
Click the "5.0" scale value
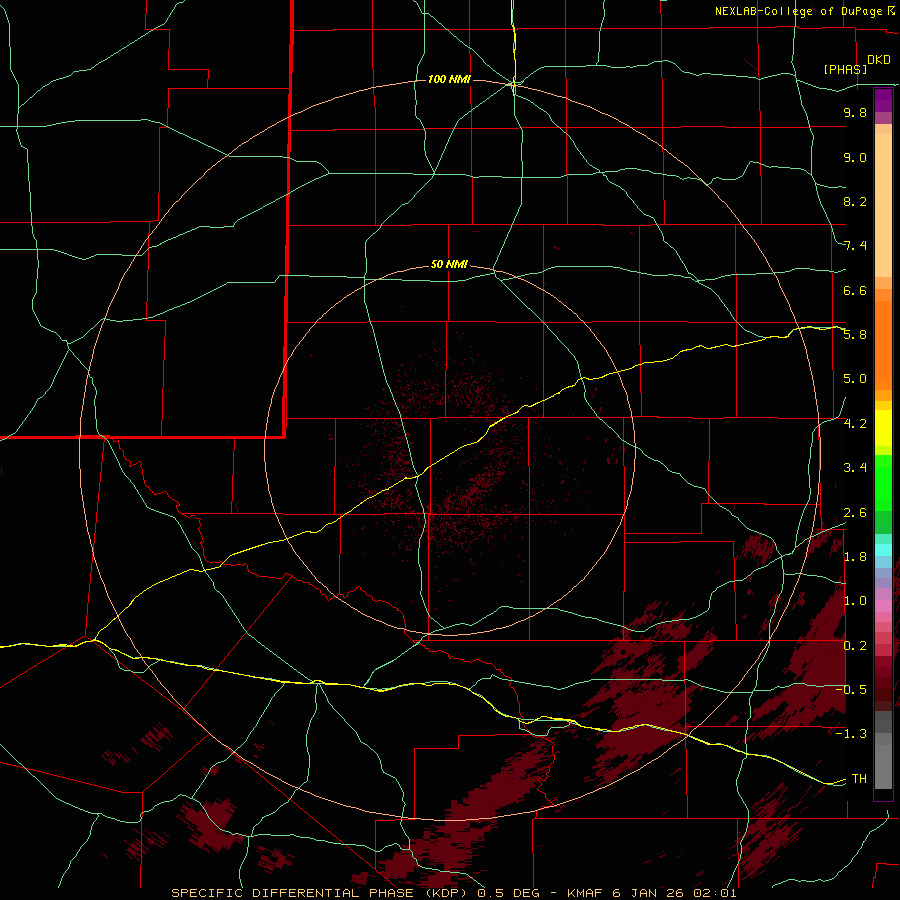pyautogui.click(x=855, y=379)
